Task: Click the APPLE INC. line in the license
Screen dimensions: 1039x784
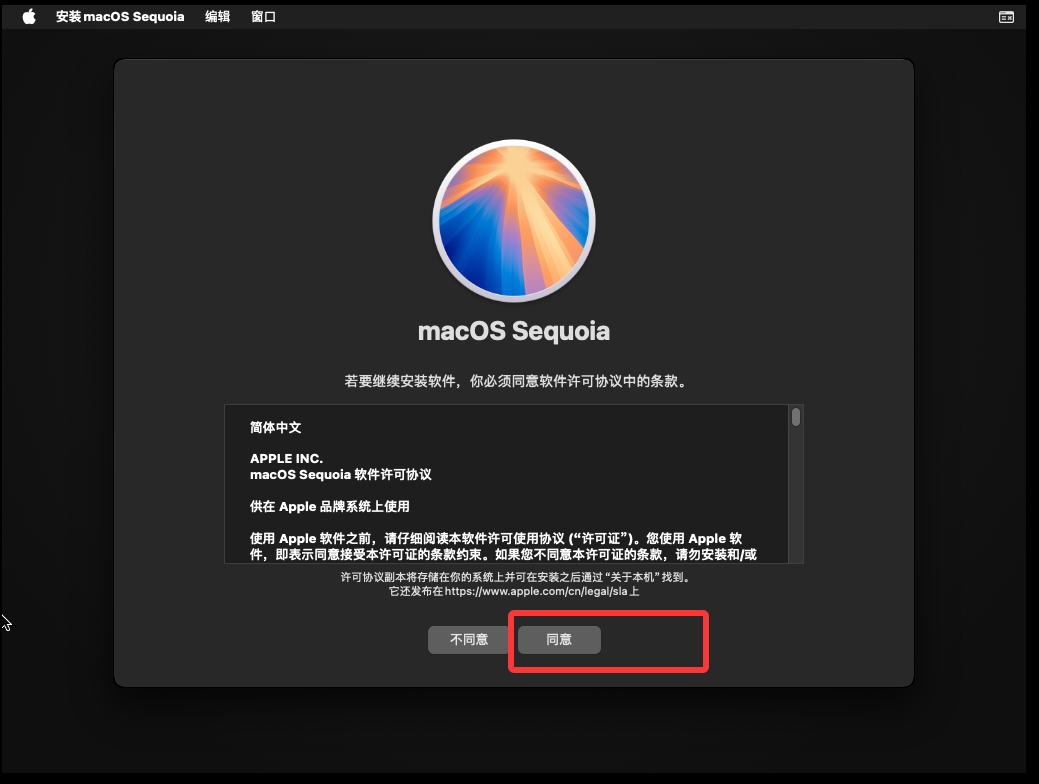Action: [x=286, y=459]
